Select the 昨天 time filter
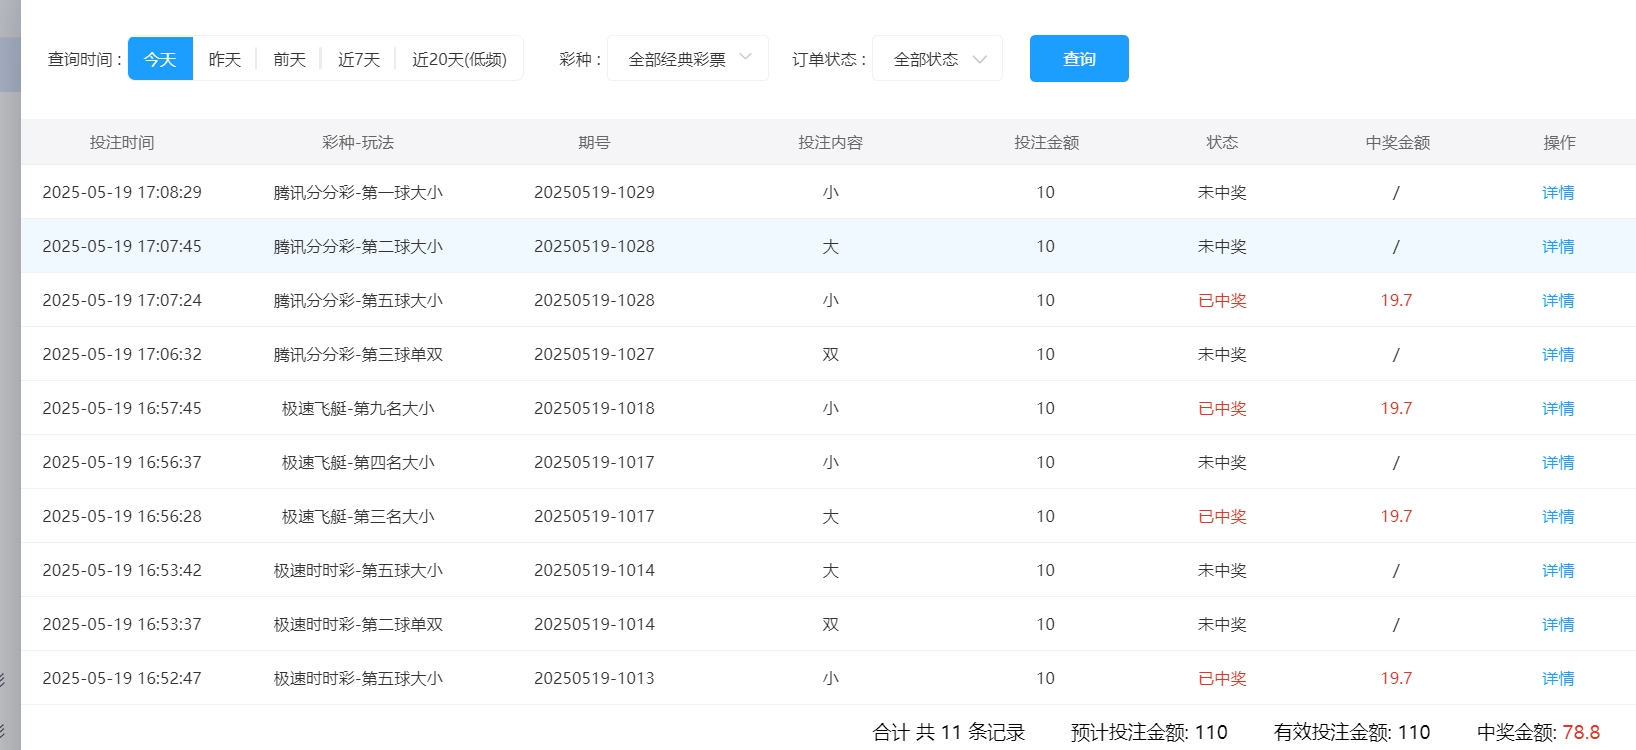The height and width of the screenshot is (750, 1636). (225, 59)
